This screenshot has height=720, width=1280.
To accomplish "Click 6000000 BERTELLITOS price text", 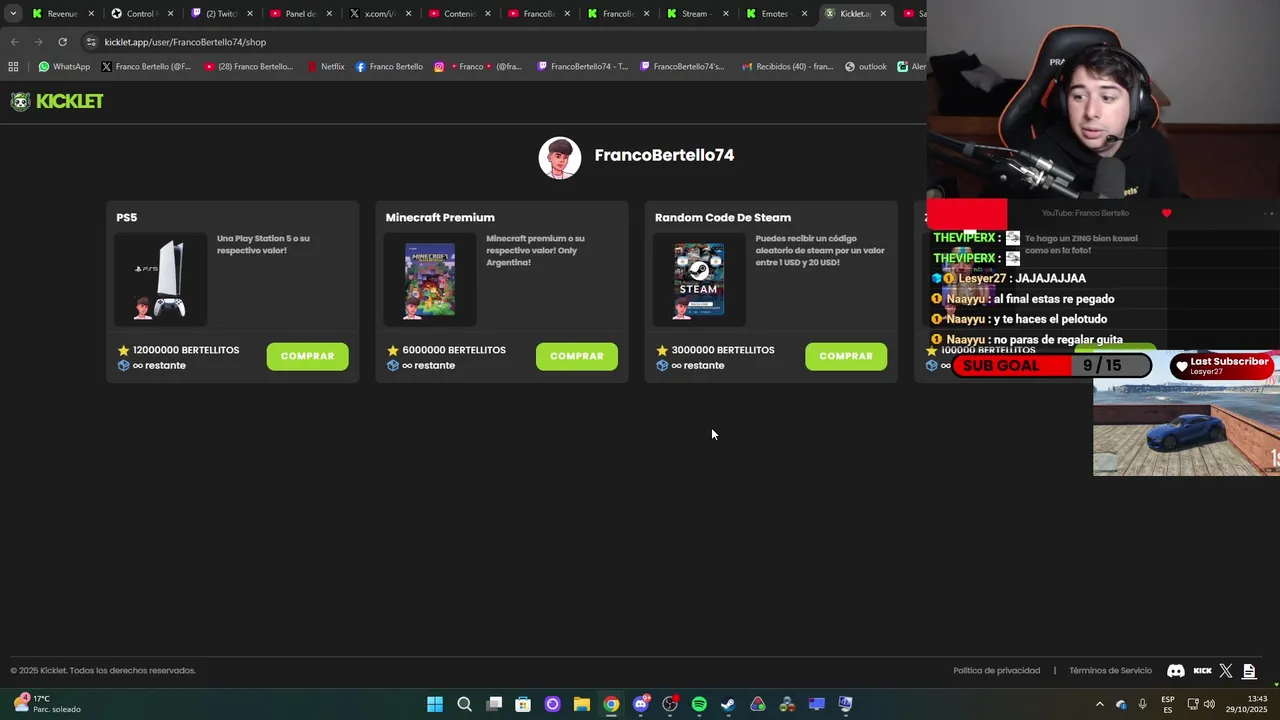I will tap(454, 350).
